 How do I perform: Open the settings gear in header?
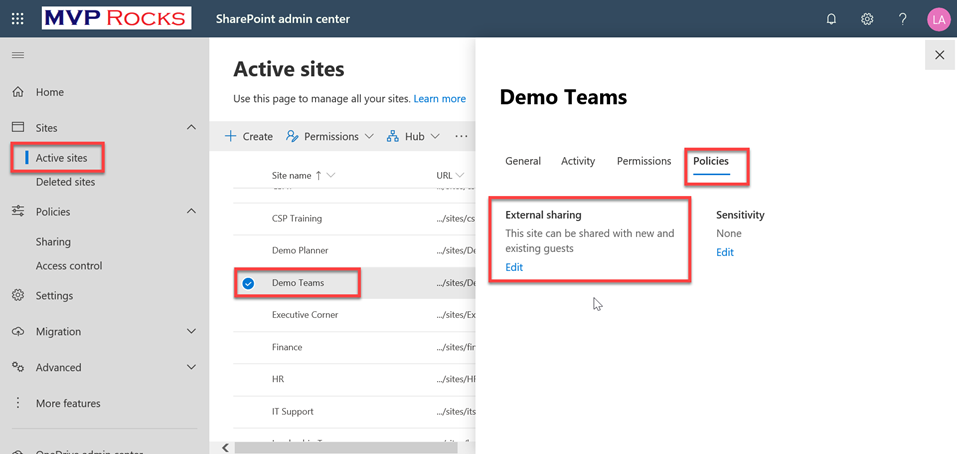click(867, 19)
